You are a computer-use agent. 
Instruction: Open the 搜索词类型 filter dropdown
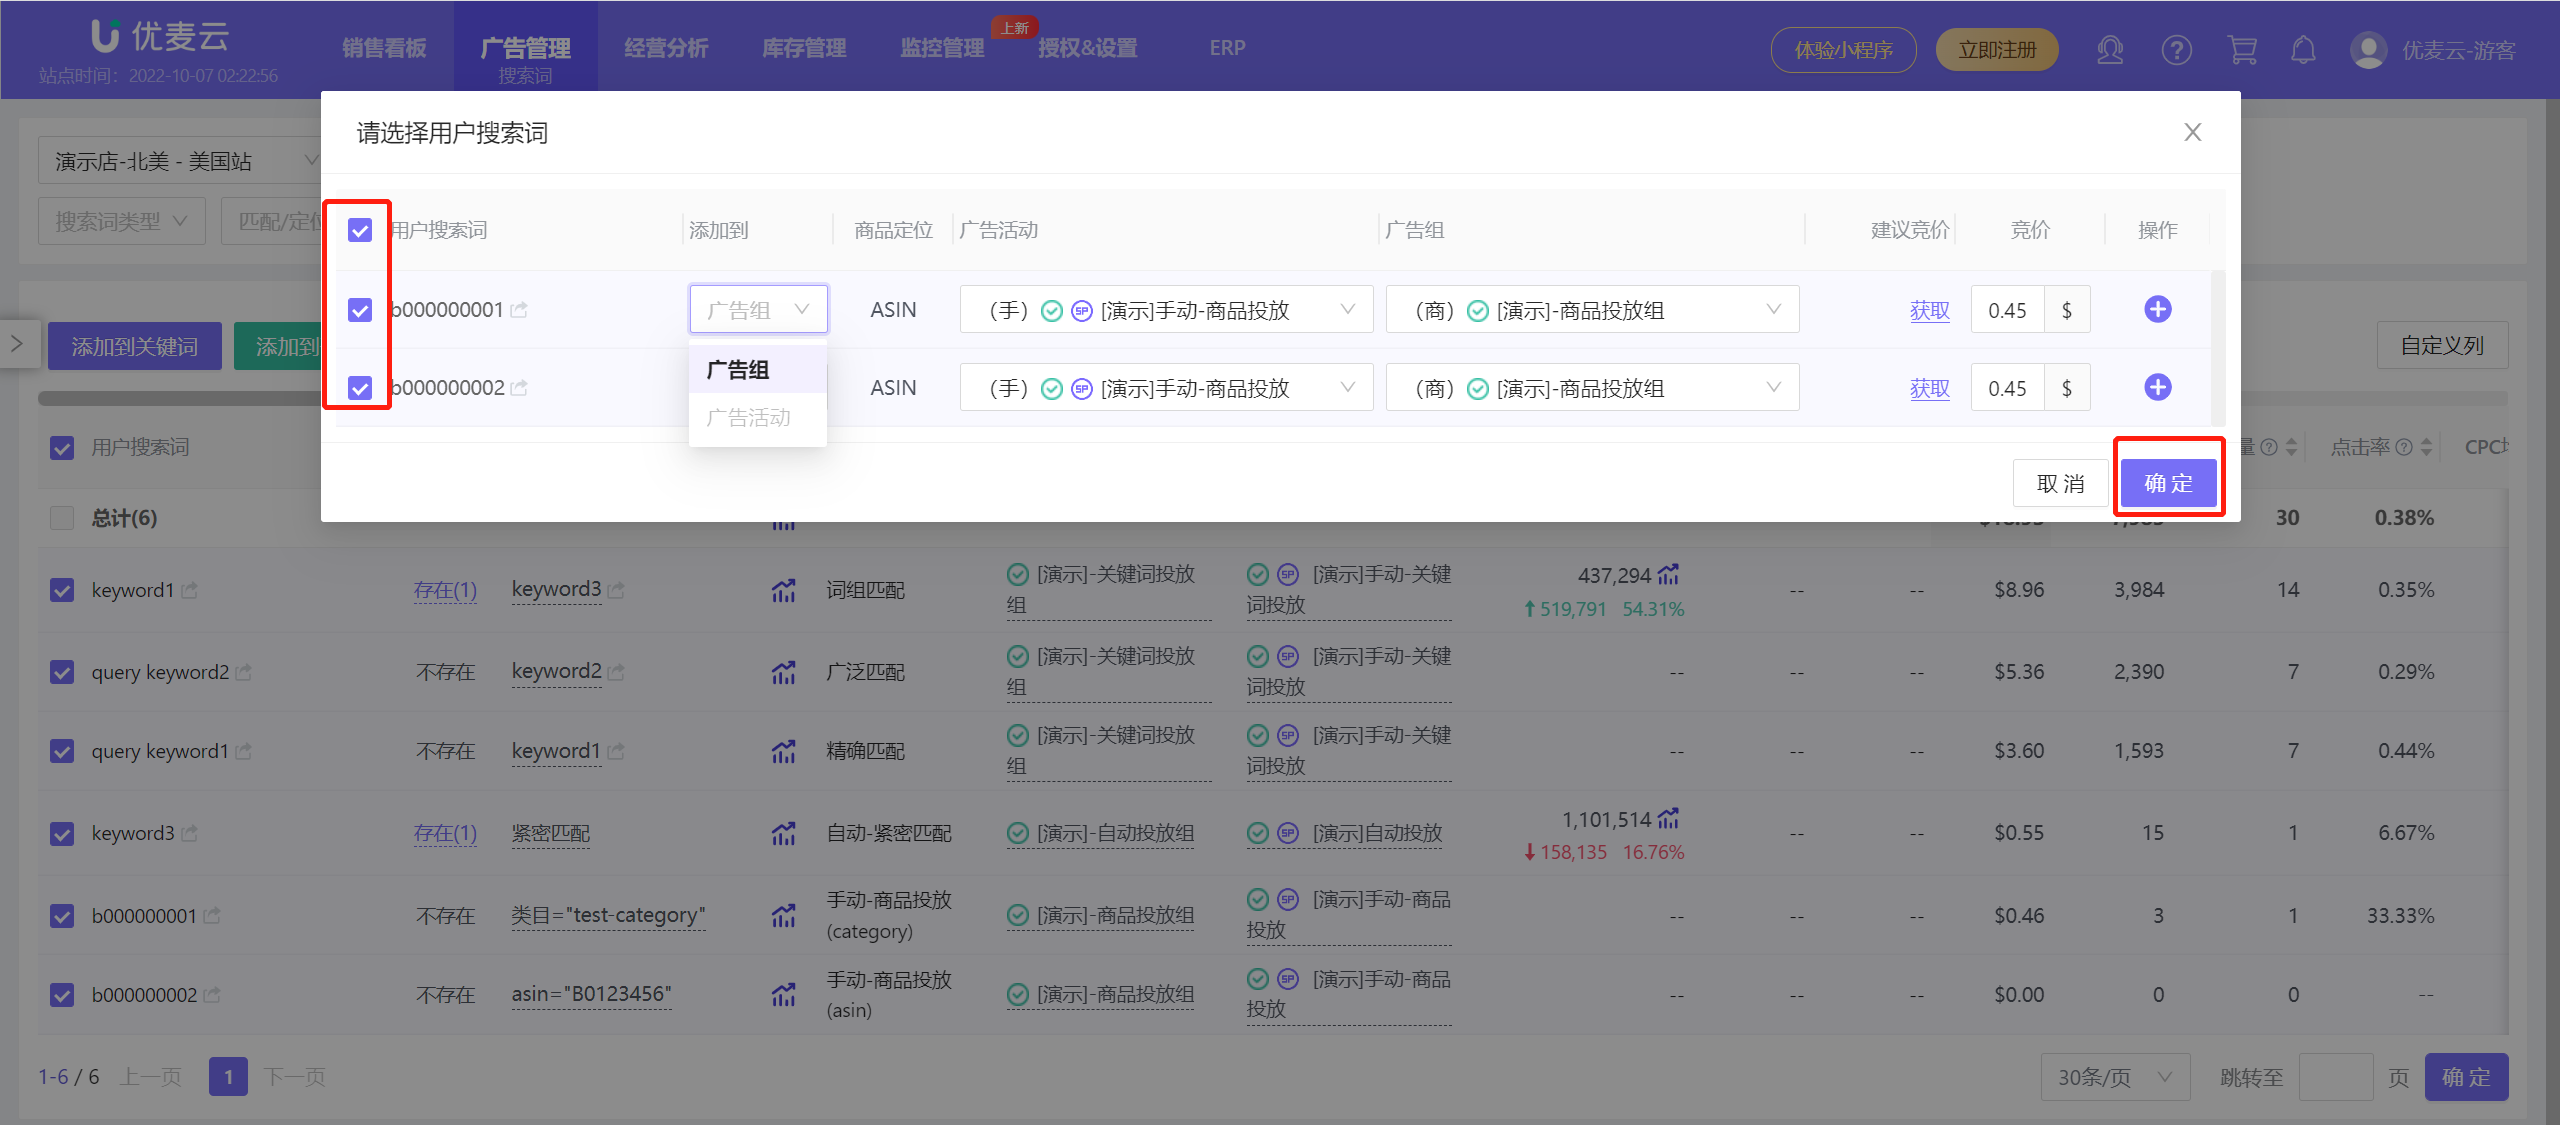[x=122, y=221]
